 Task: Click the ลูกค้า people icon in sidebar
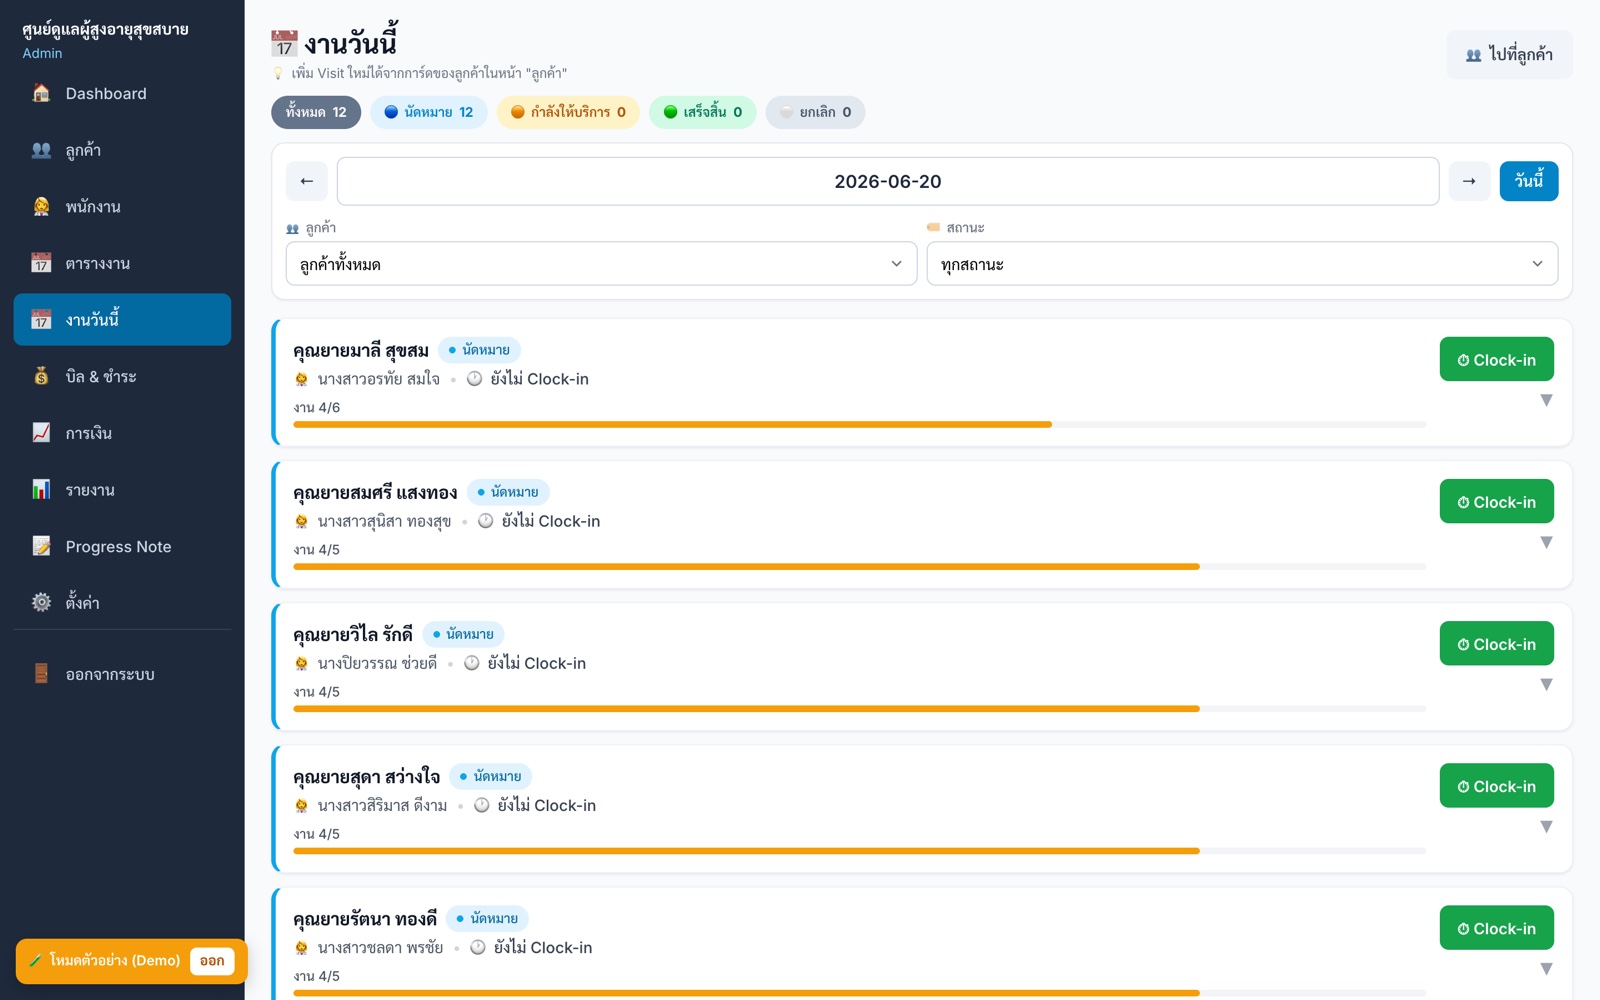pyautogui.click(x=41, y=150)
